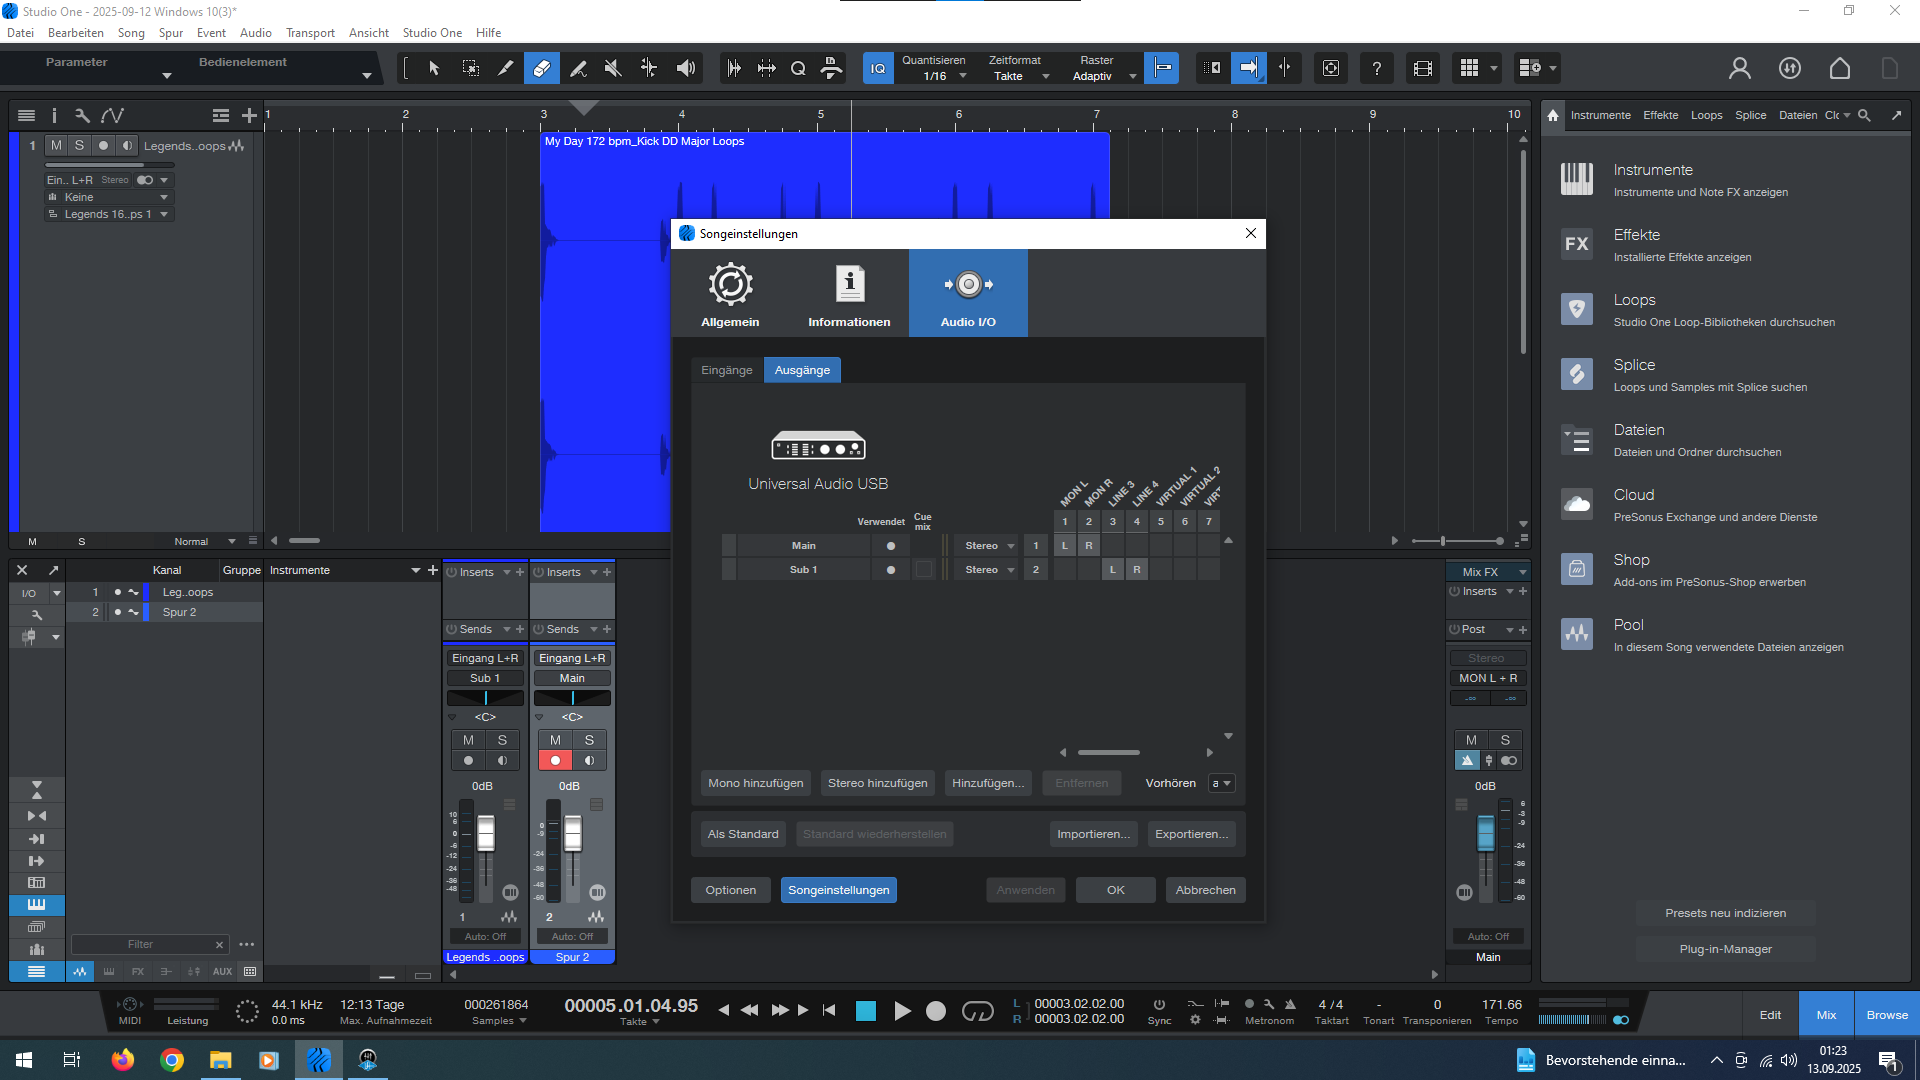Viewport: 1920px width, 1080px height.
Task: Open the Transport menu
Action: 310,33
